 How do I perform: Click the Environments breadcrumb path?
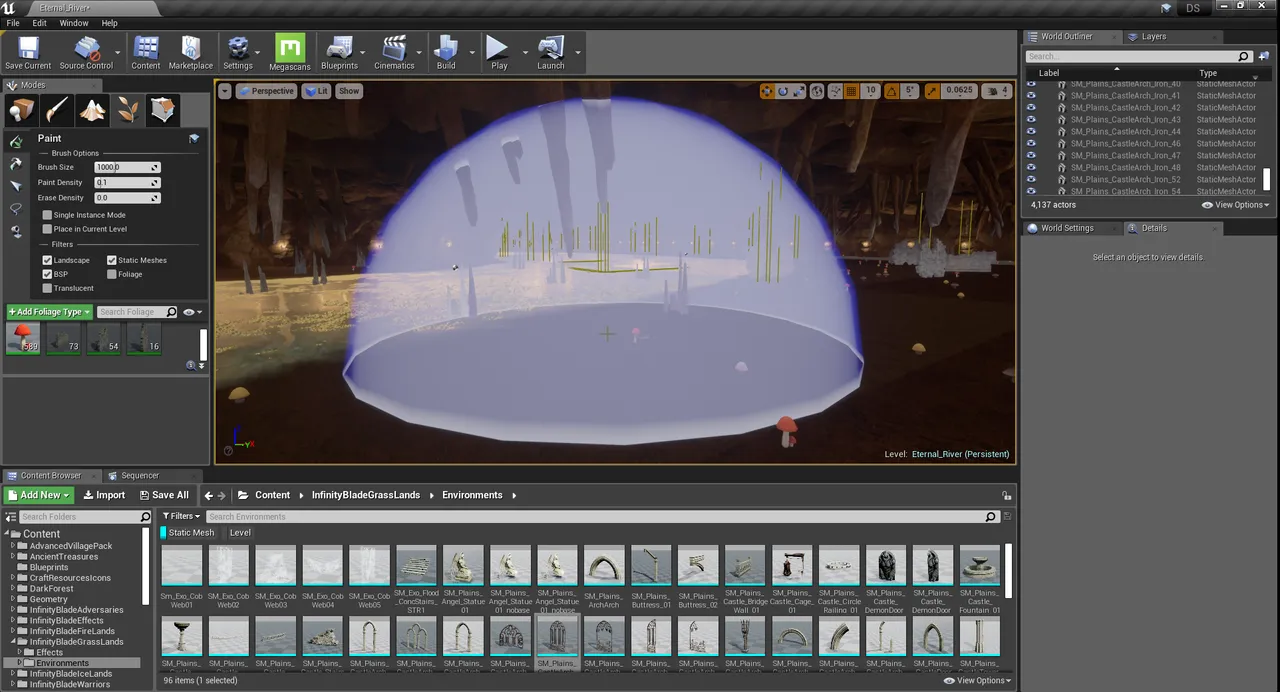[x=472, y=495]
